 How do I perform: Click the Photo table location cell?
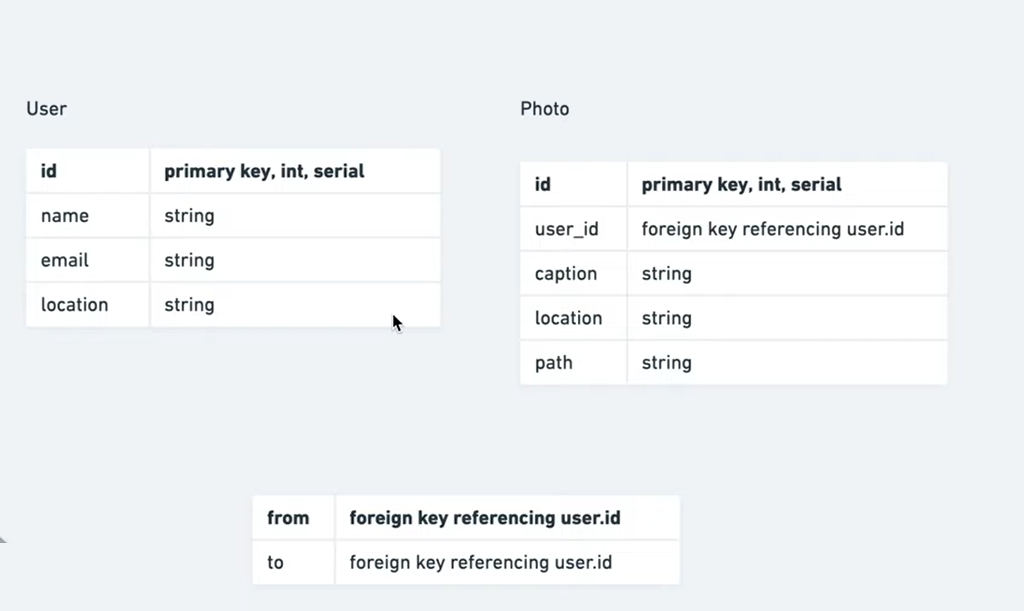573,318
